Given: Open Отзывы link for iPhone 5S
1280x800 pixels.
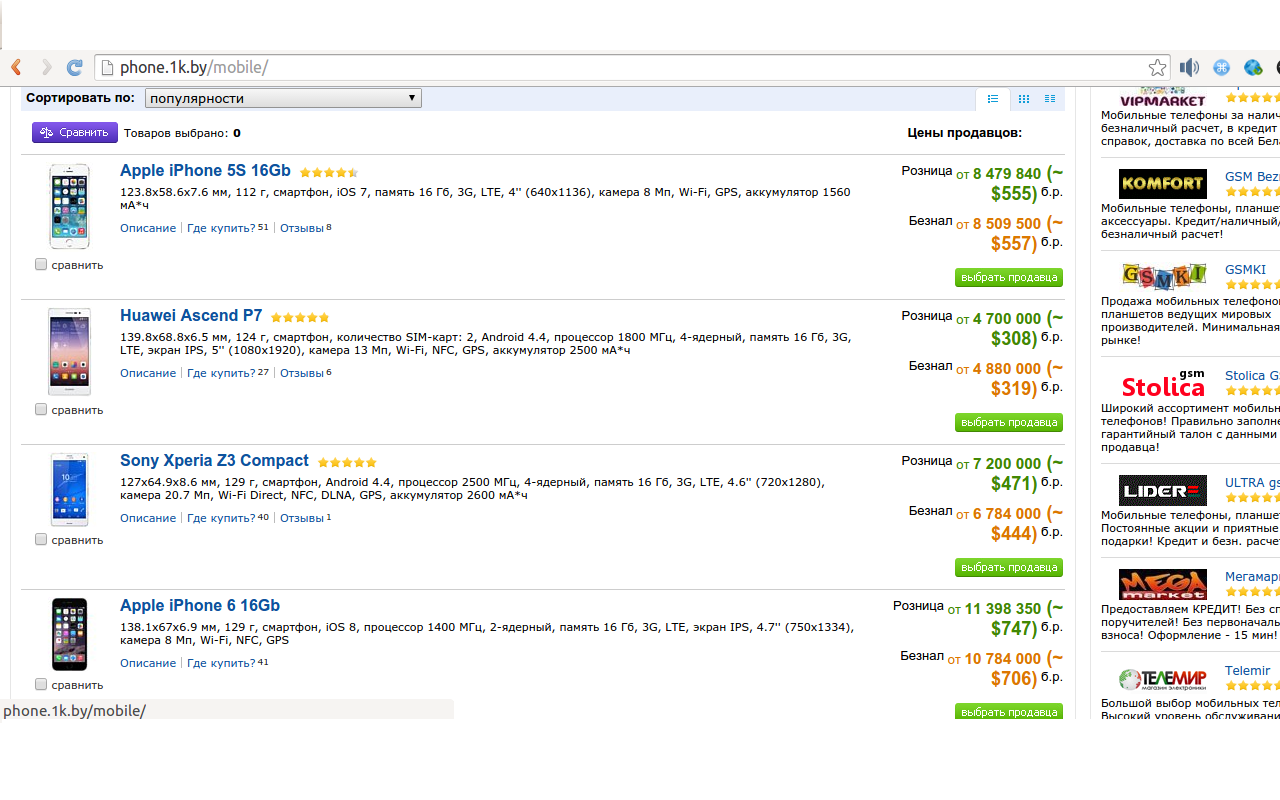Looking at the screenshot, I should pos(302,228).
